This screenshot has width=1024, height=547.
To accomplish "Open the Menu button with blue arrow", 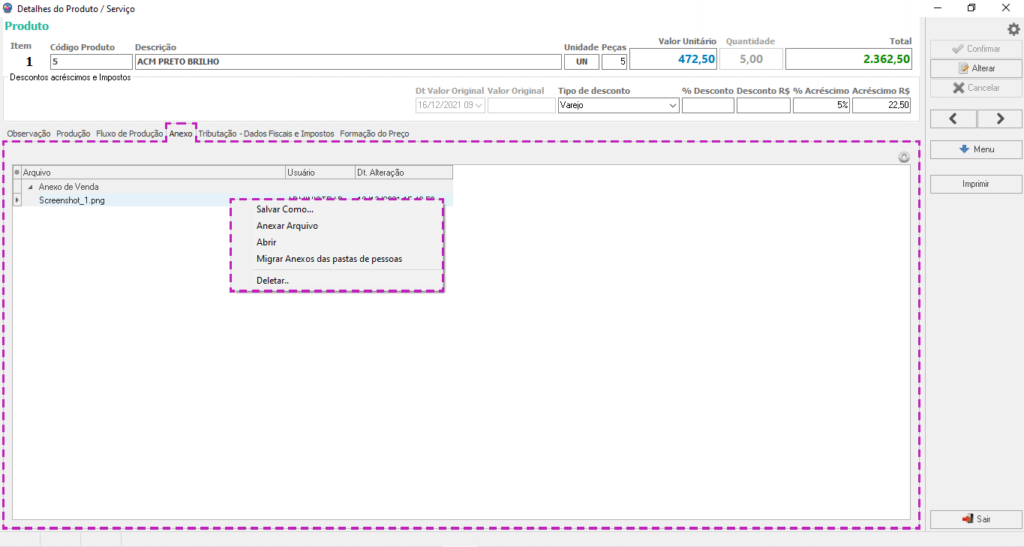I will 976,149.
